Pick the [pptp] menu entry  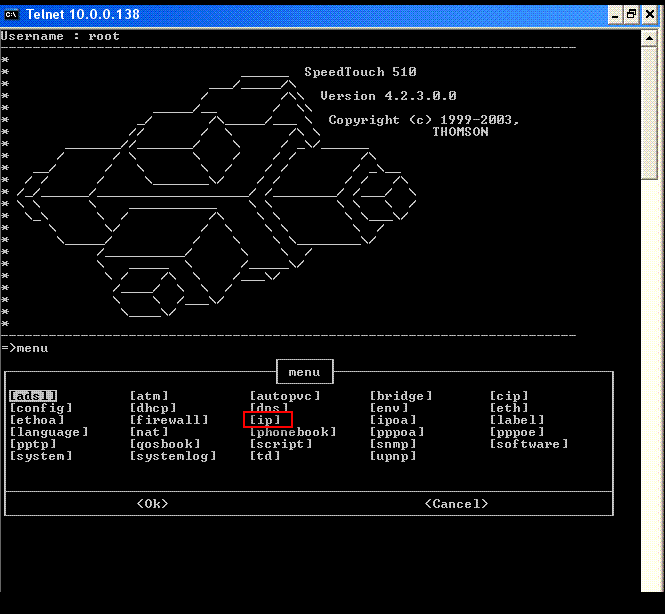click(x=33, y=444)
